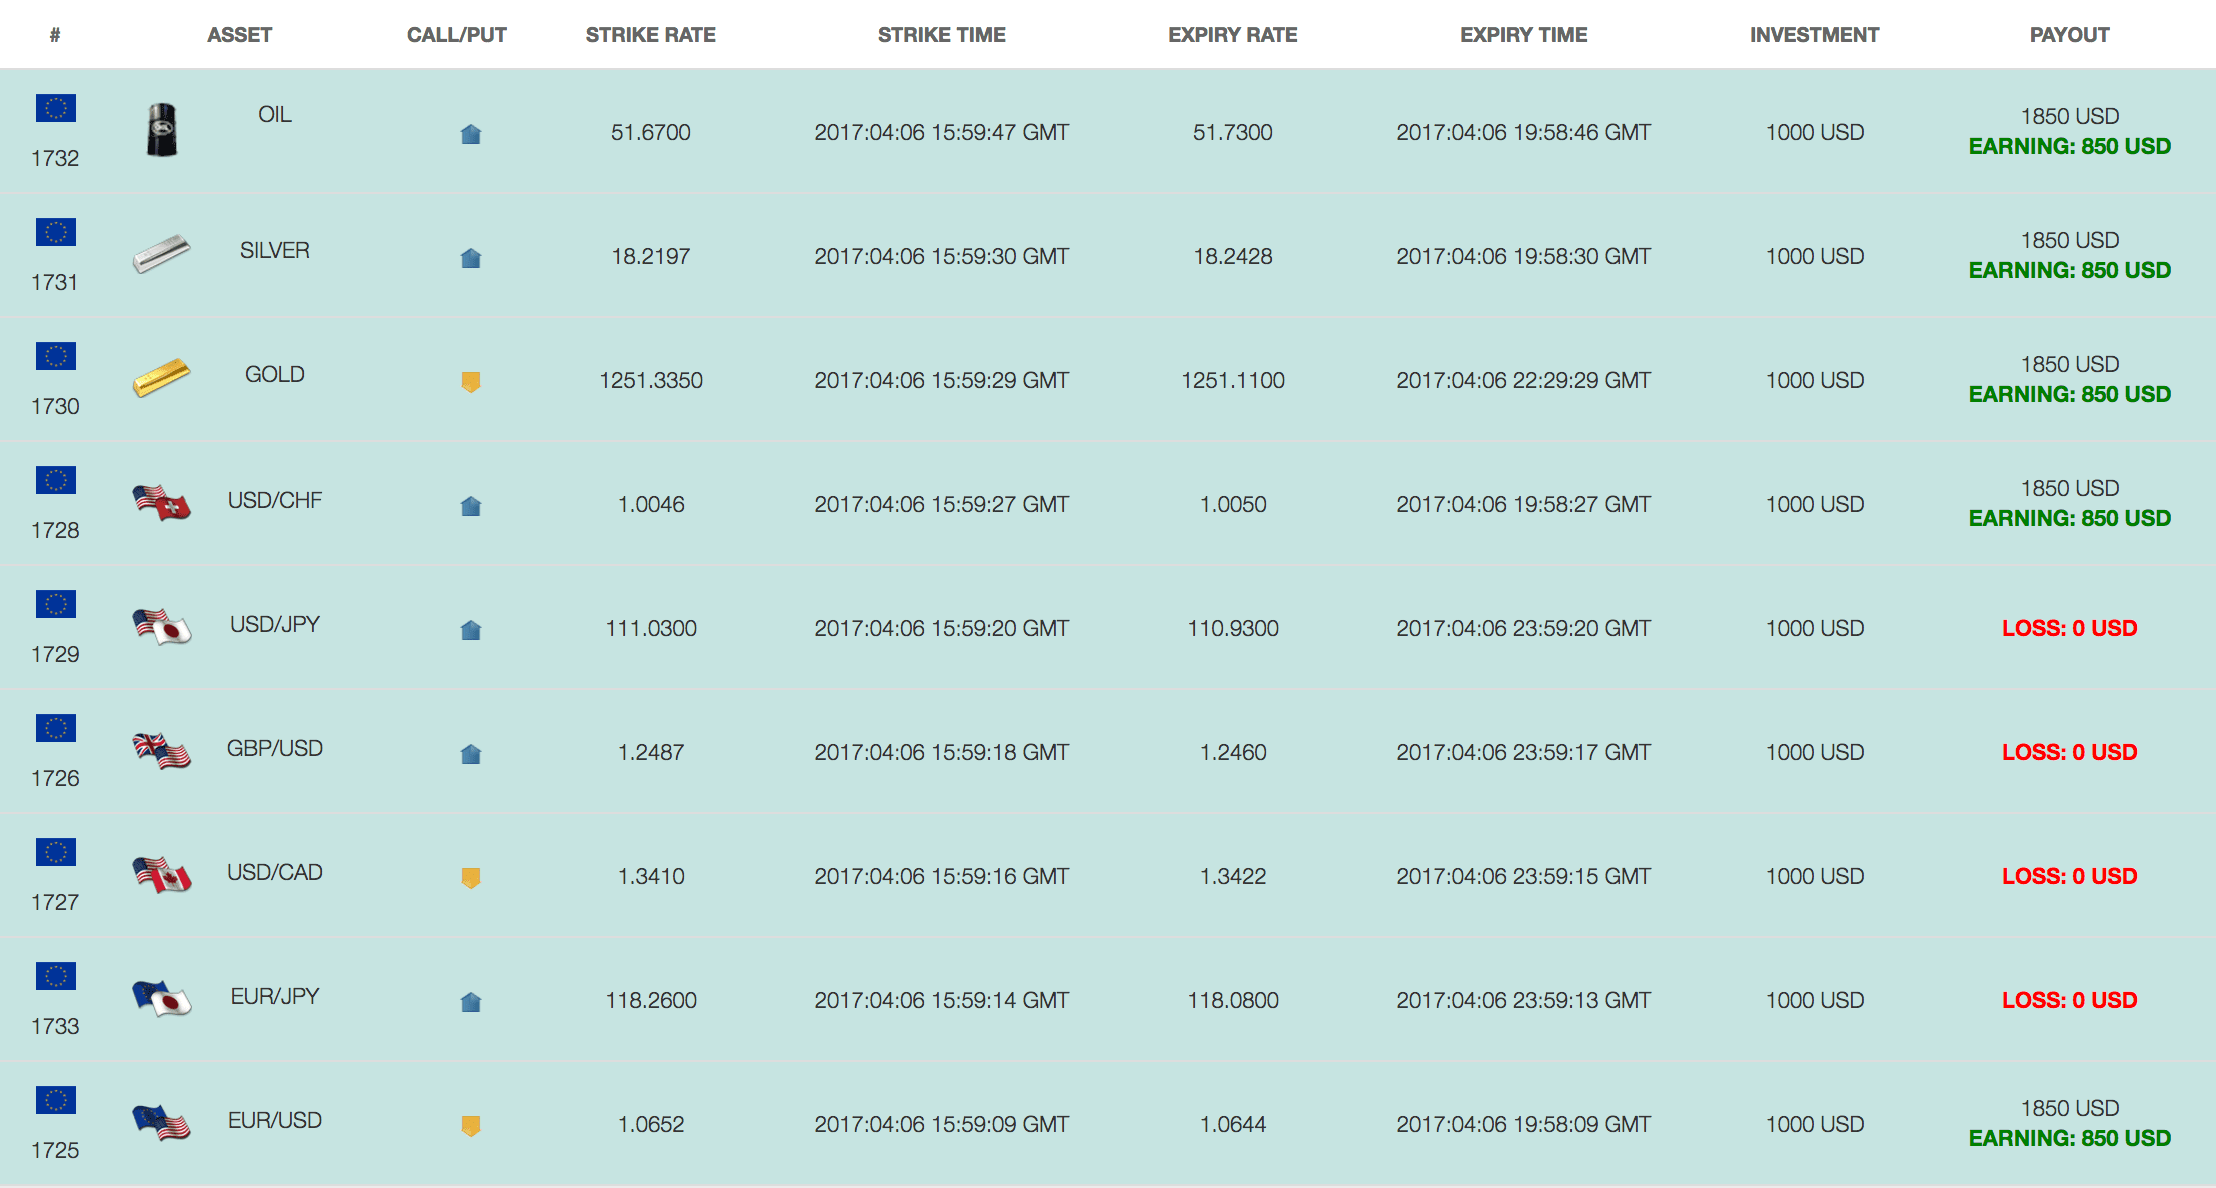
Task: Click the EU flag above trade 1732
Action: (x=56, y=108)
